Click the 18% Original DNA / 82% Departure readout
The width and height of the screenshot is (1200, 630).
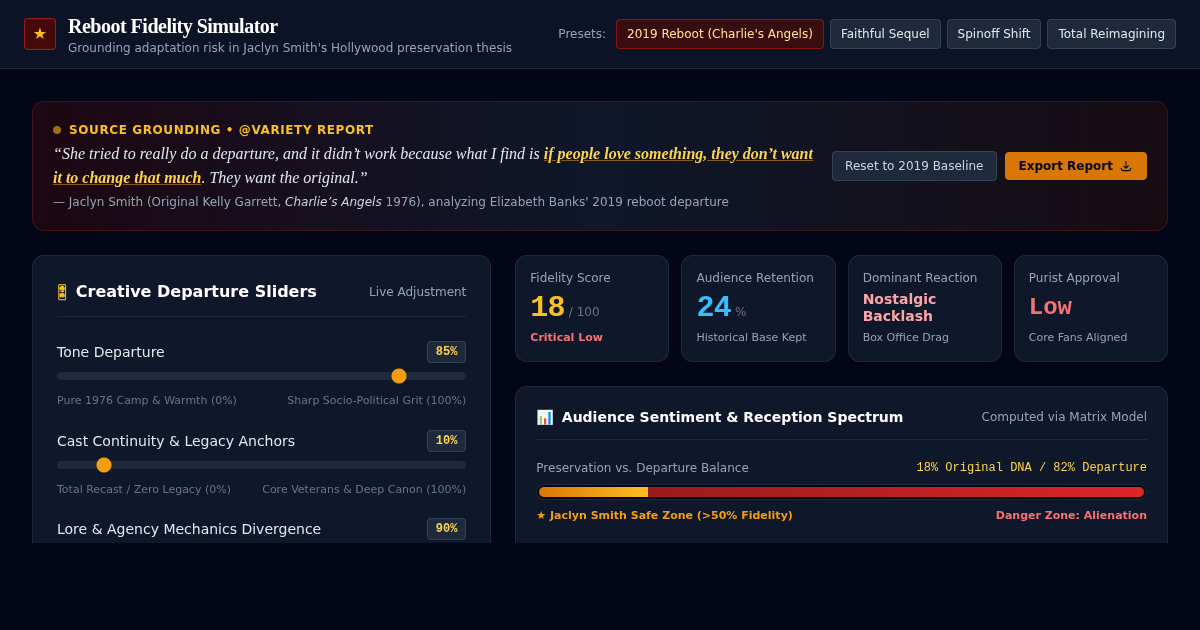1031,468
